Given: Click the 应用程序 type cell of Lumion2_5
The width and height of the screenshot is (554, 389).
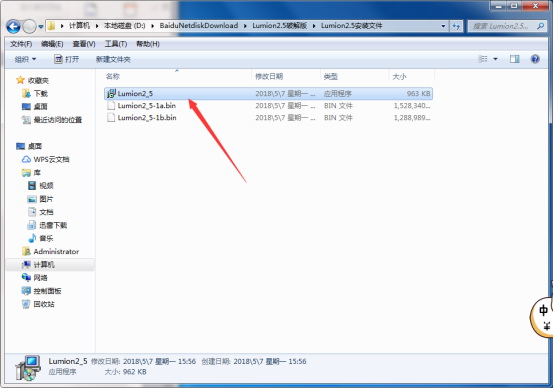Looking at the screenshot, I should pyautogui.click(x=337, y=94).
